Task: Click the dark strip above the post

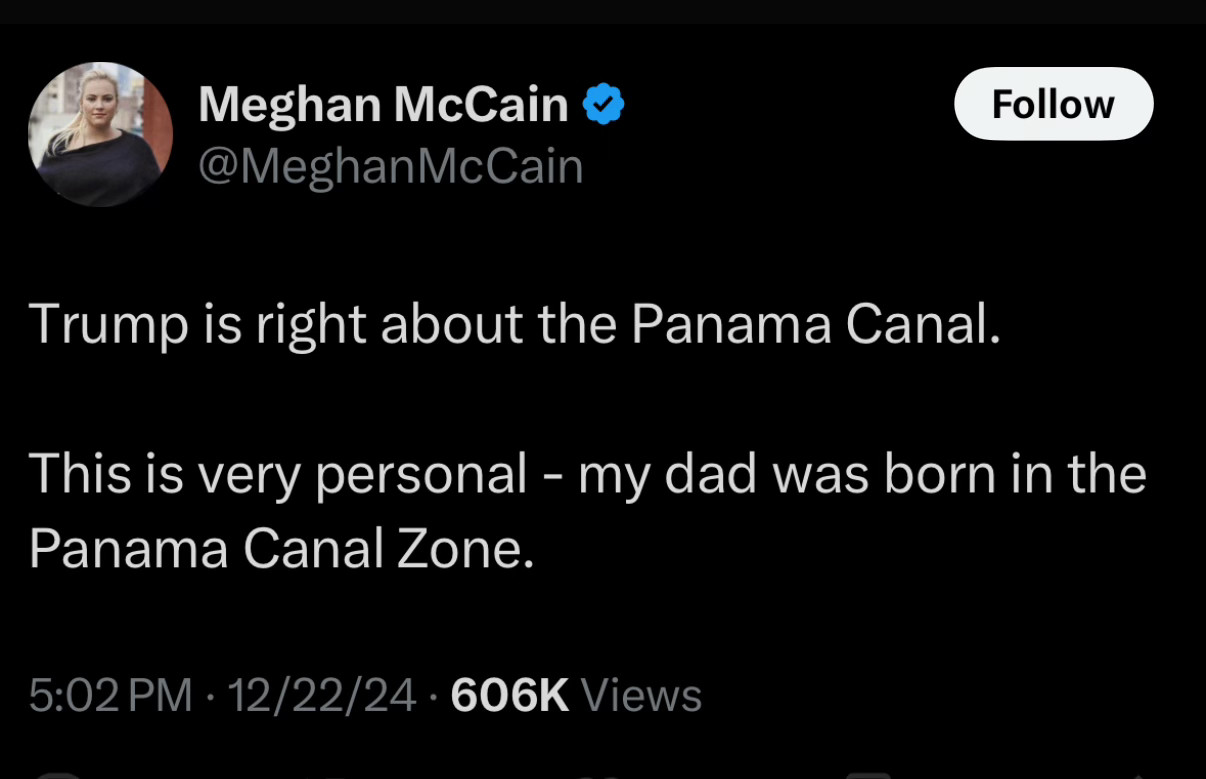Action: pos(603,11)
